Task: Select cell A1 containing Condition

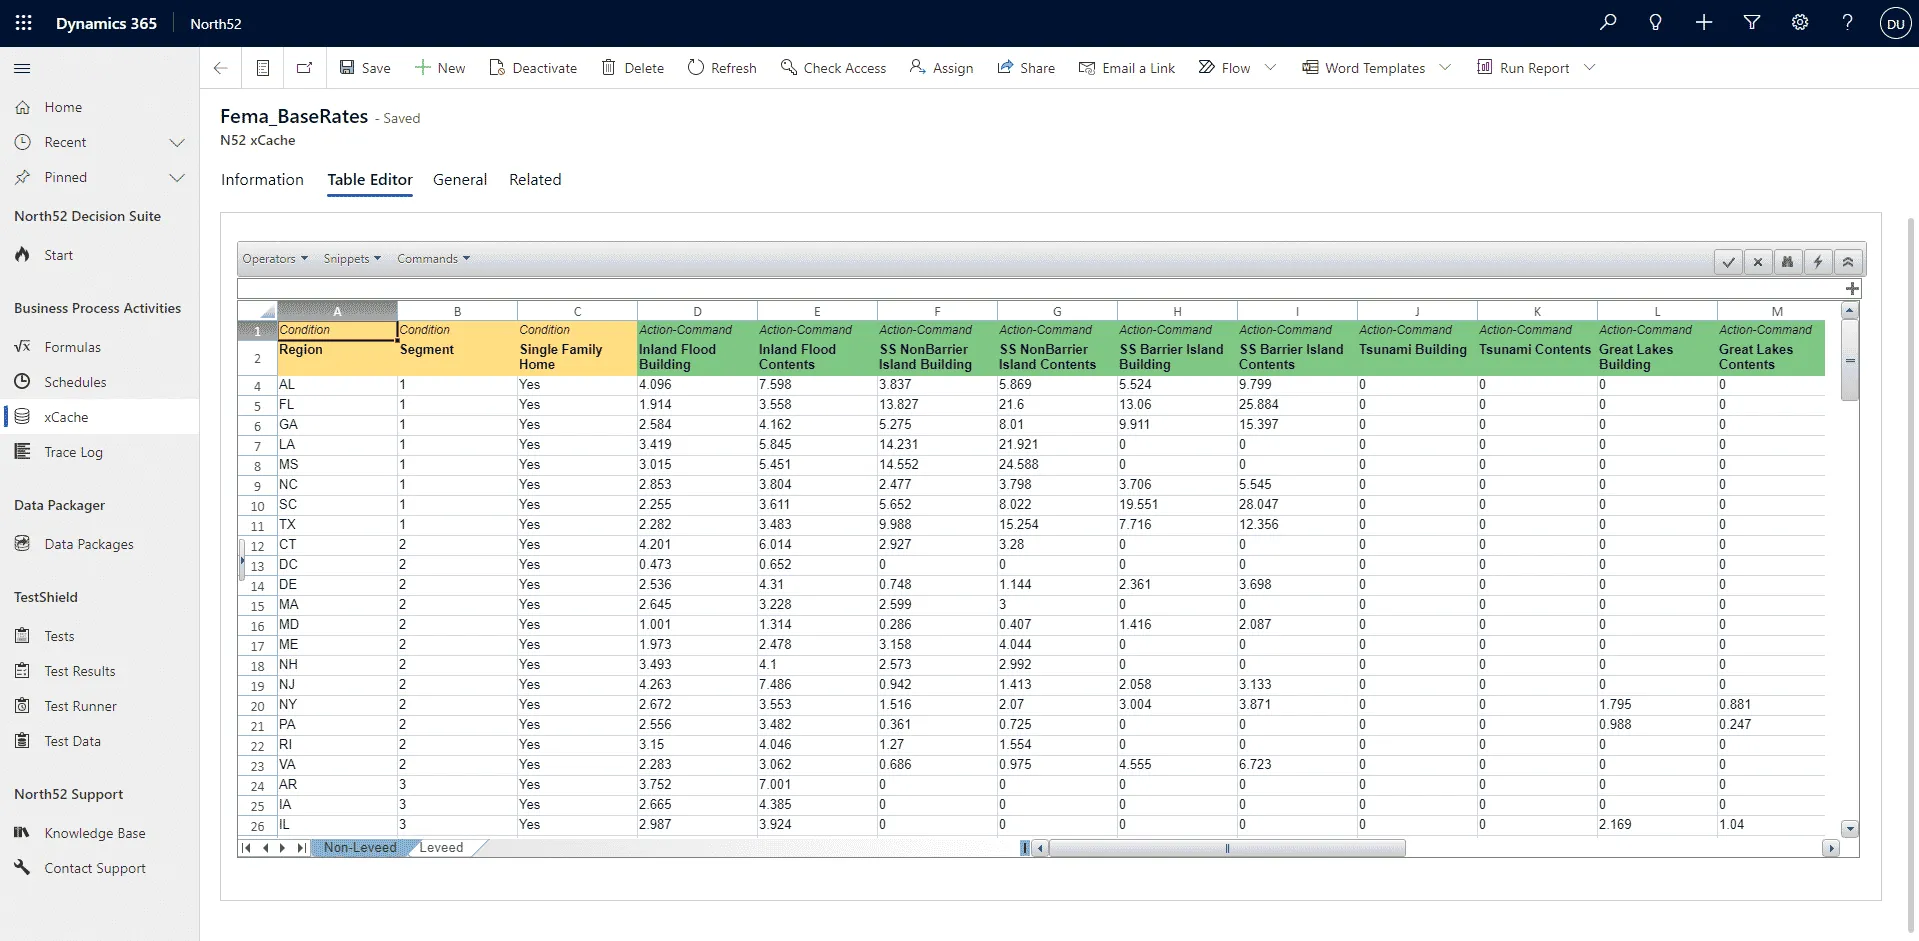Action: (337, 330)
